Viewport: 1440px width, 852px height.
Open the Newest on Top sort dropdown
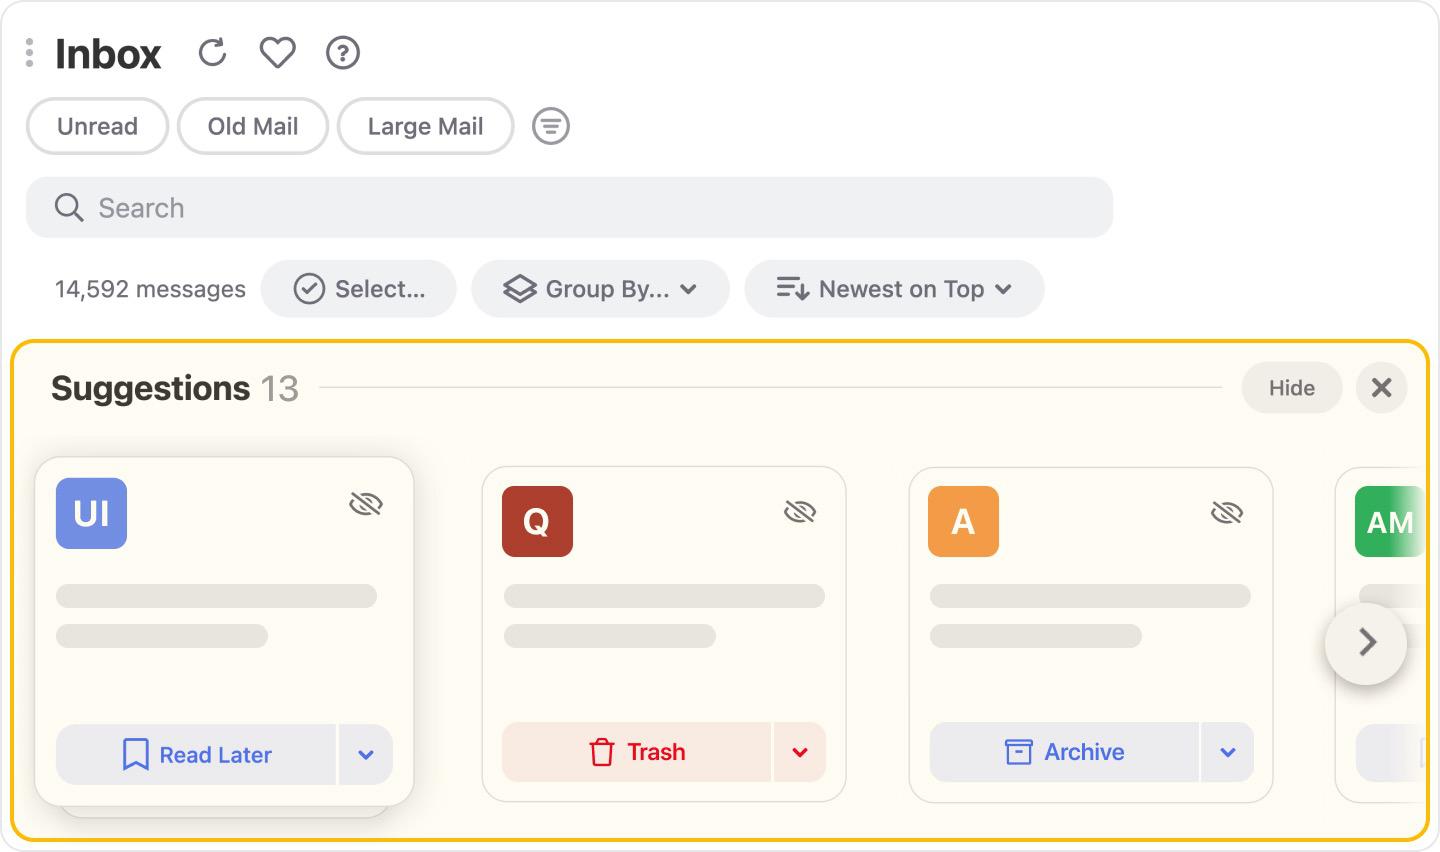[894, 289]
